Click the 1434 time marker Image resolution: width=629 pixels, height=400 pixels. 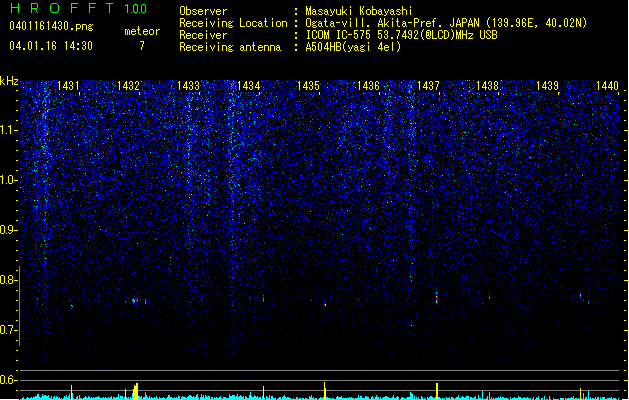[x=248, y=86]
